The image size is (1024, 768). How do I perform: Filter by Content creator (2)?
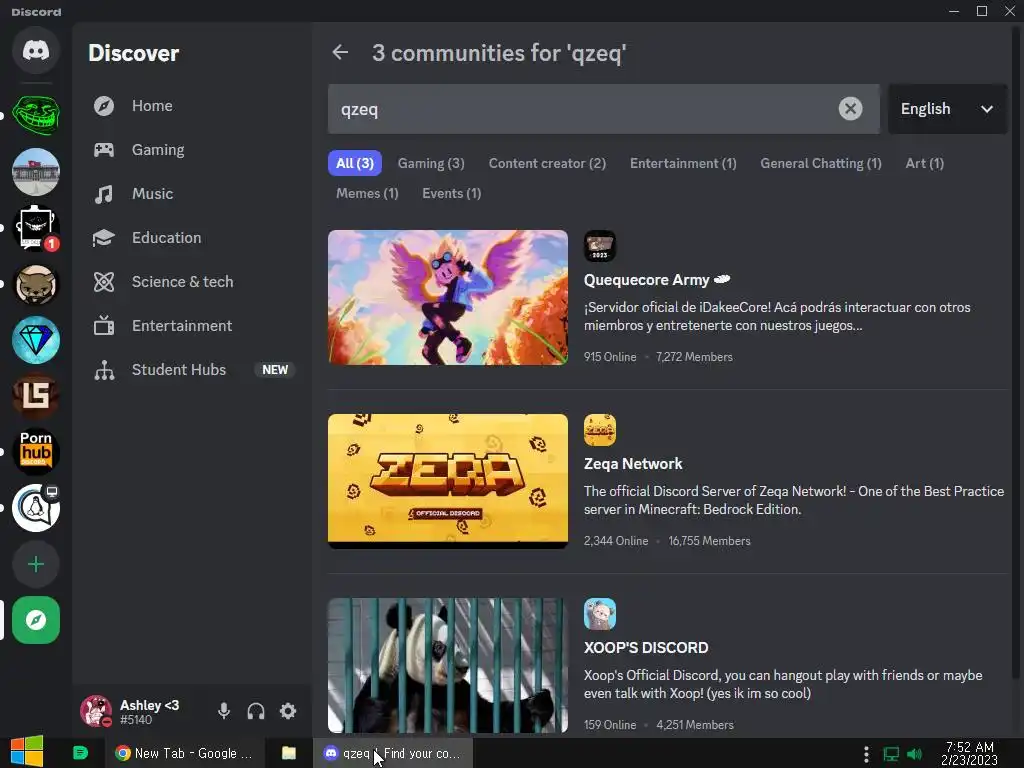click(x=547, y=163)
